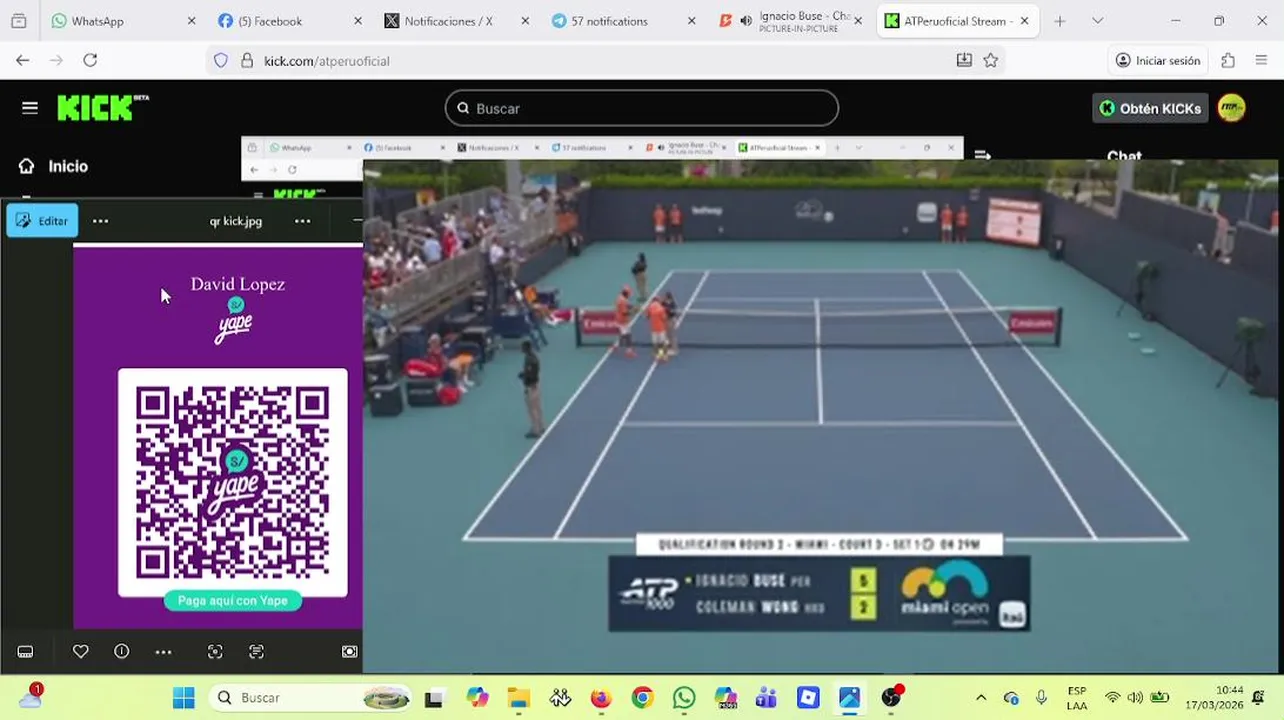1284x720 pixels.
Task: Open a new browser tab
Action: coord(1060,21)
